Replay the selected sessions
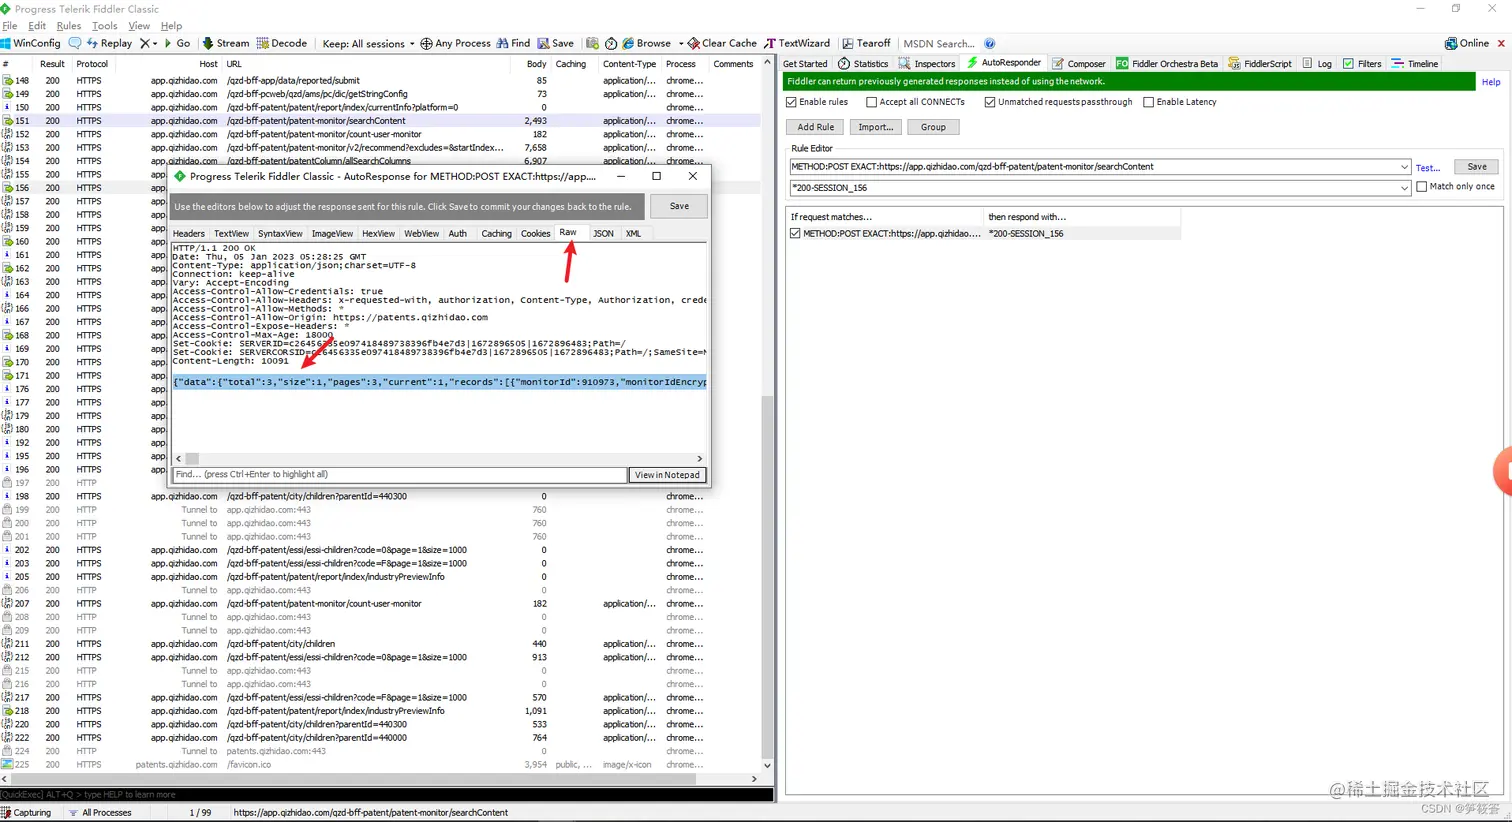1512x822 pixels. point(109,43)
